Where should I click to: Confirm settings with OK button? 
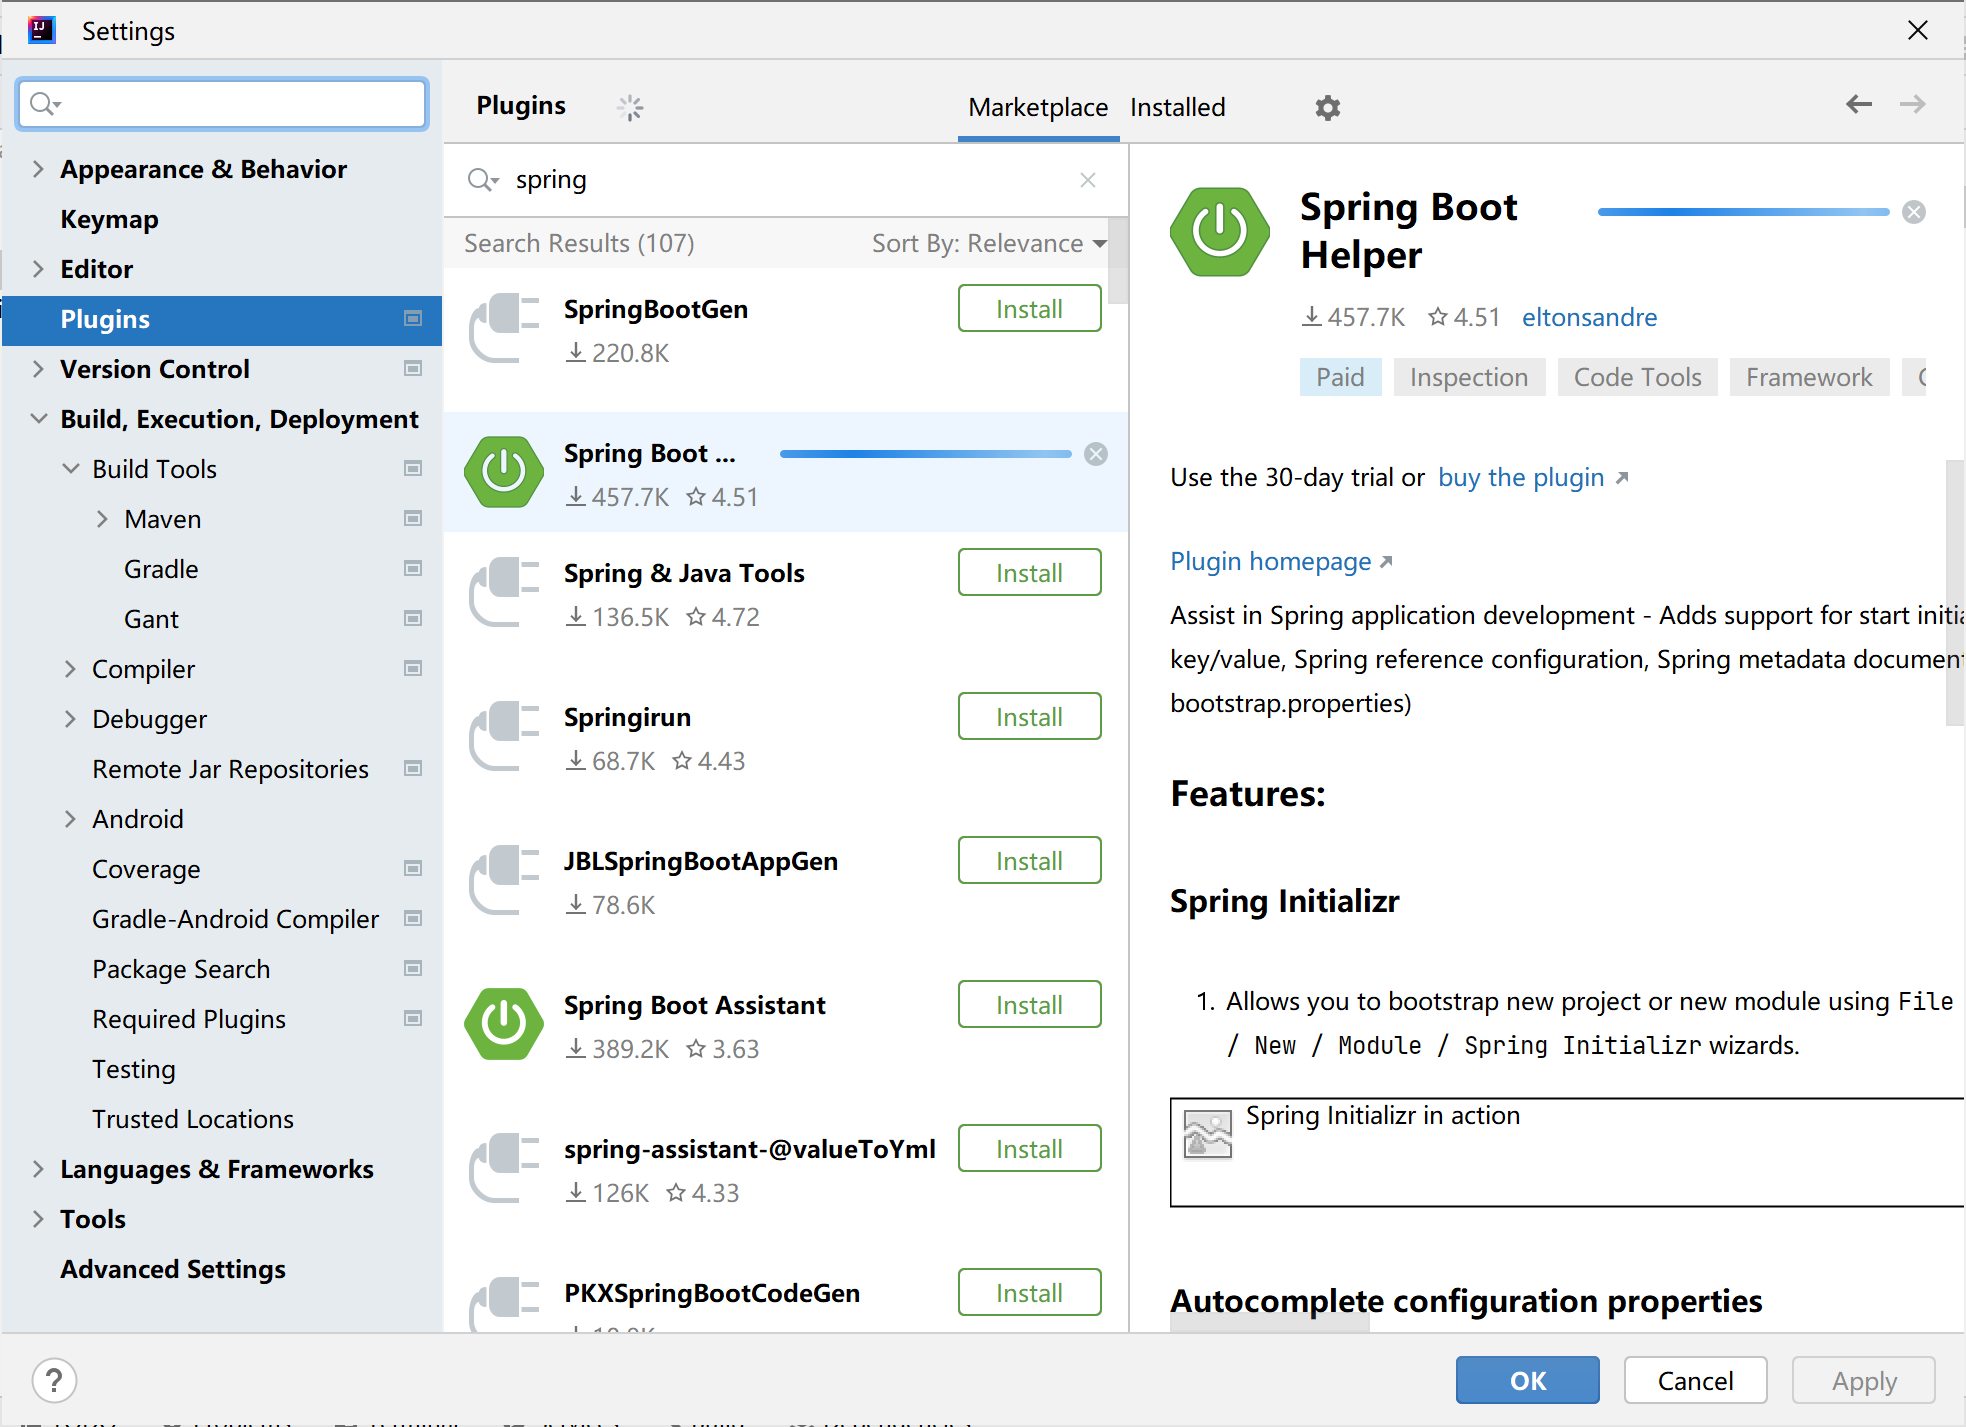point(1527,1381)
